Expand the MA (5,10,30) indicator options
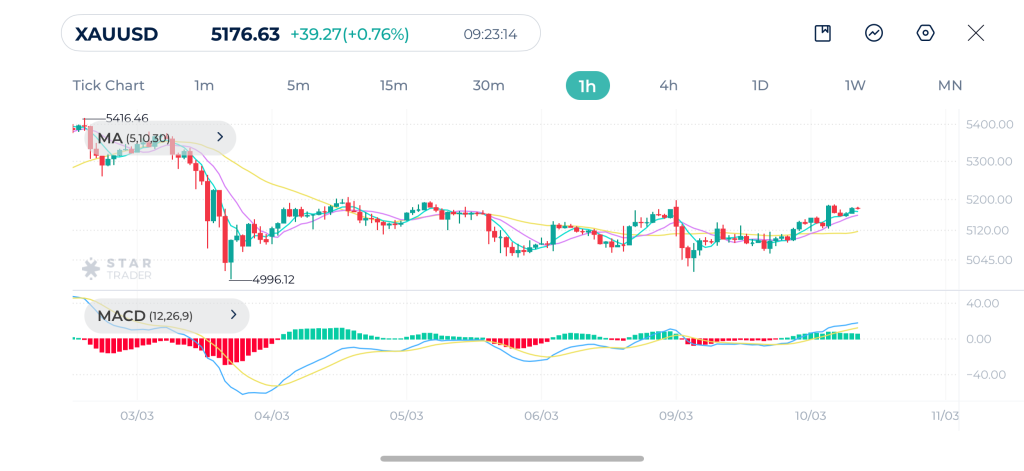 pyautogui.click(x=219, y=137)
